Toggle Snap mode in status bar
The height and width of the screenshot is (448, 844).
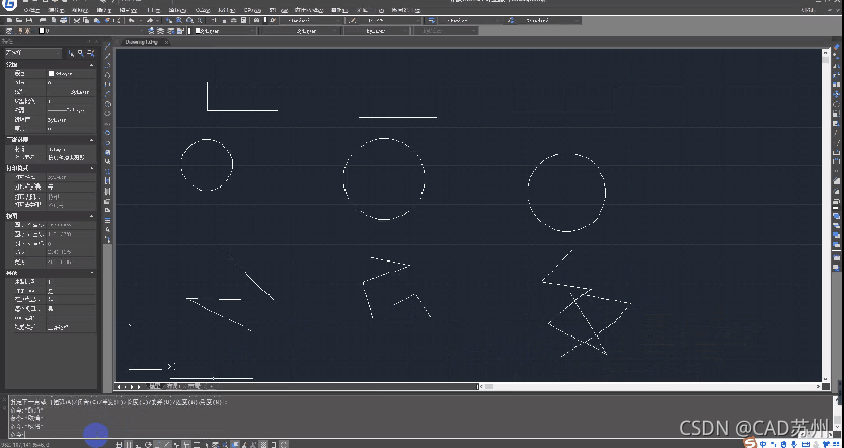(x=119, y=444)
